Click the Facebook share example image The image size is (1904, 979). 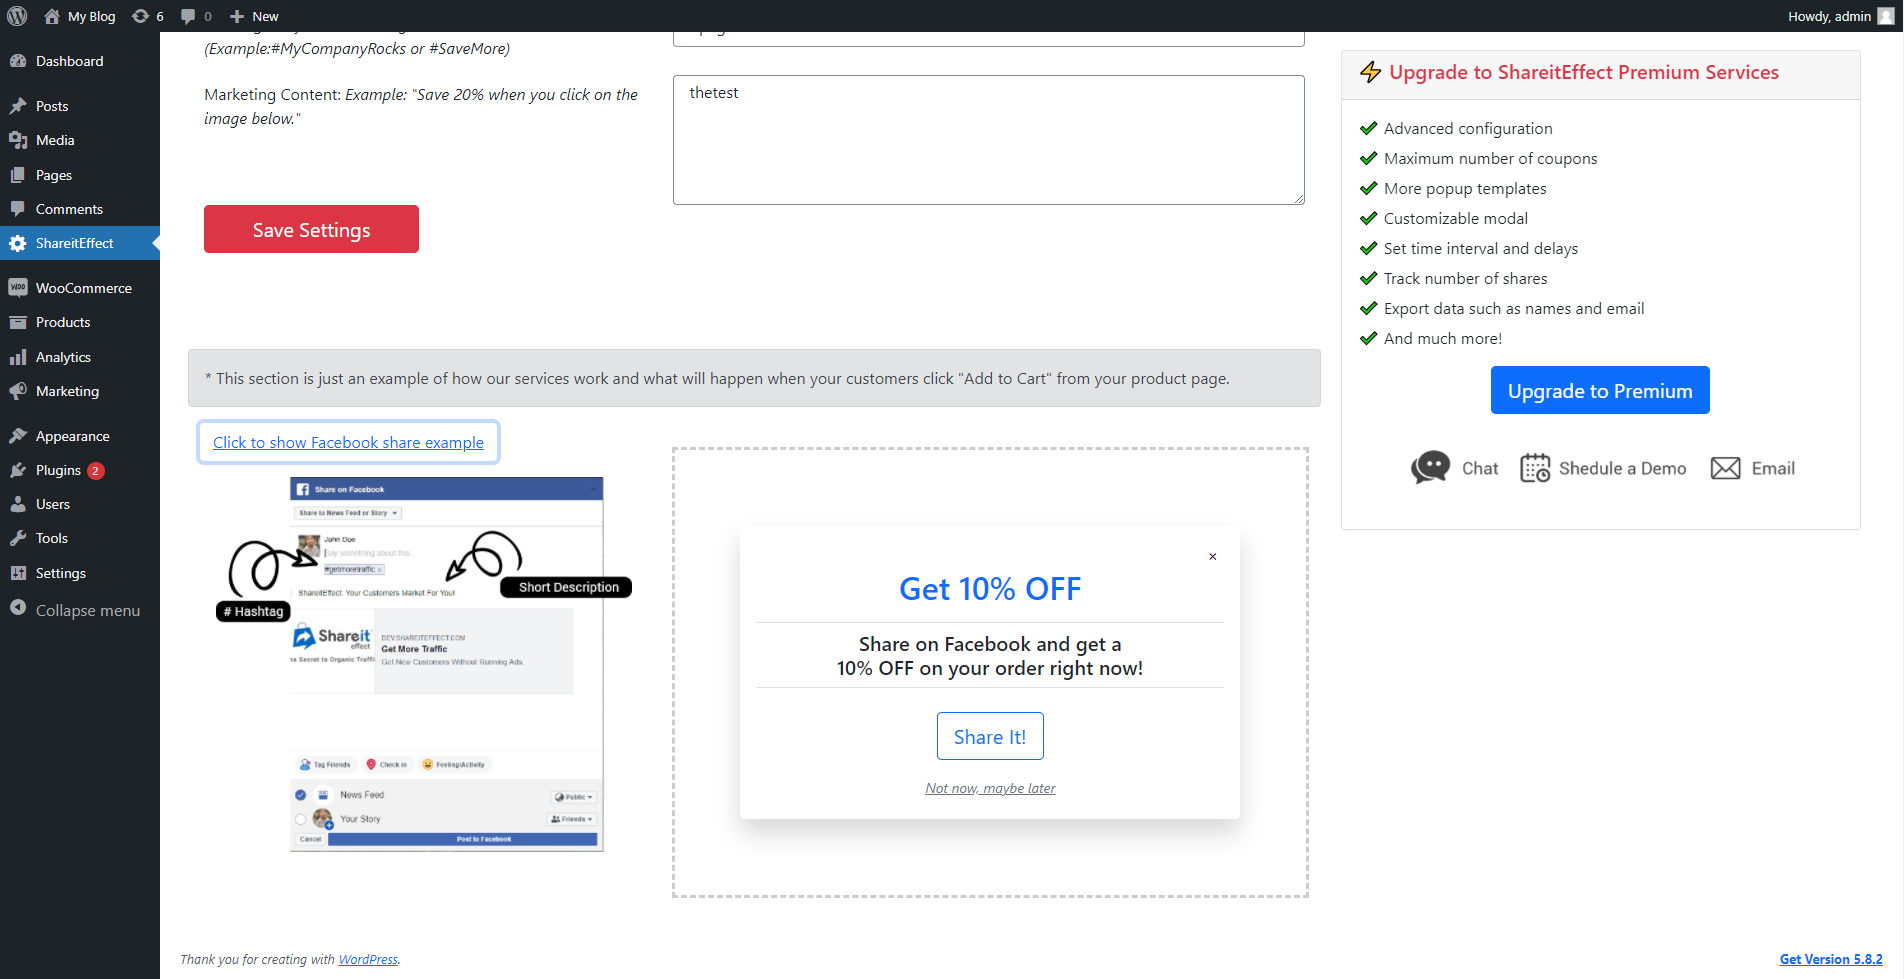pyautogui.click(x=424, y=664)
